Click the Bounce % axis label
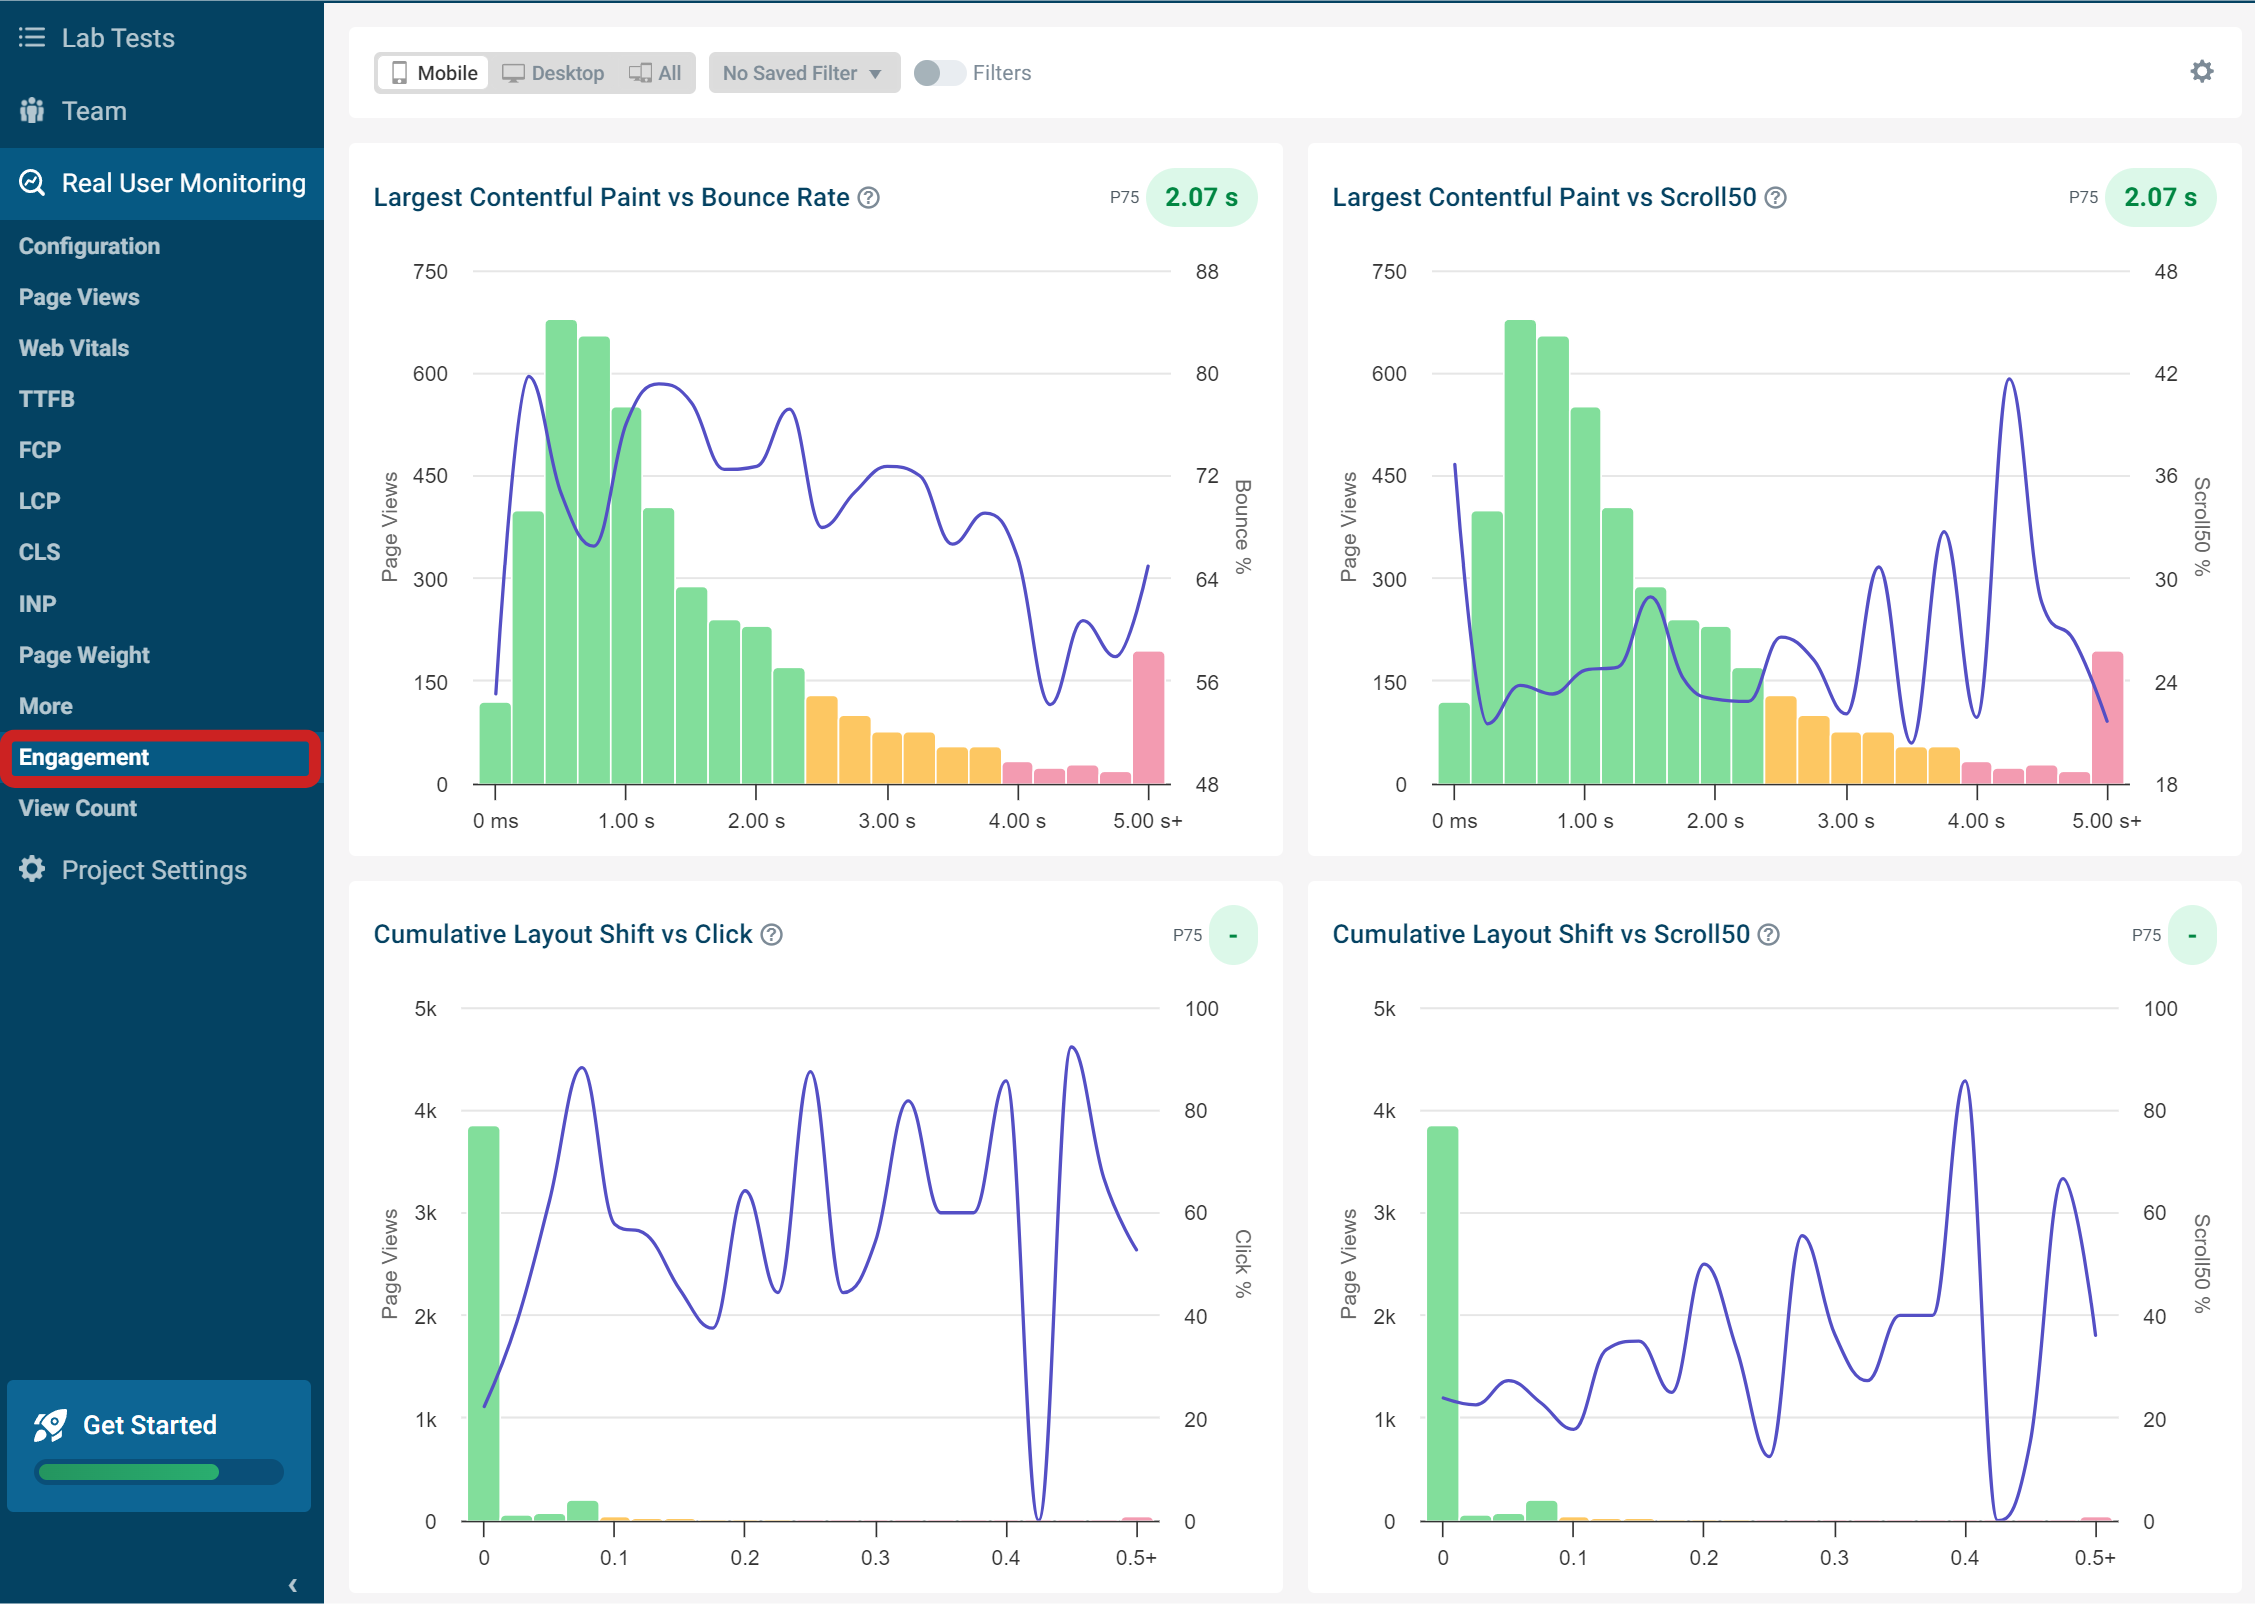Image resolution: width=2255 pixels, height=1604 pixels. [1243, 527]
